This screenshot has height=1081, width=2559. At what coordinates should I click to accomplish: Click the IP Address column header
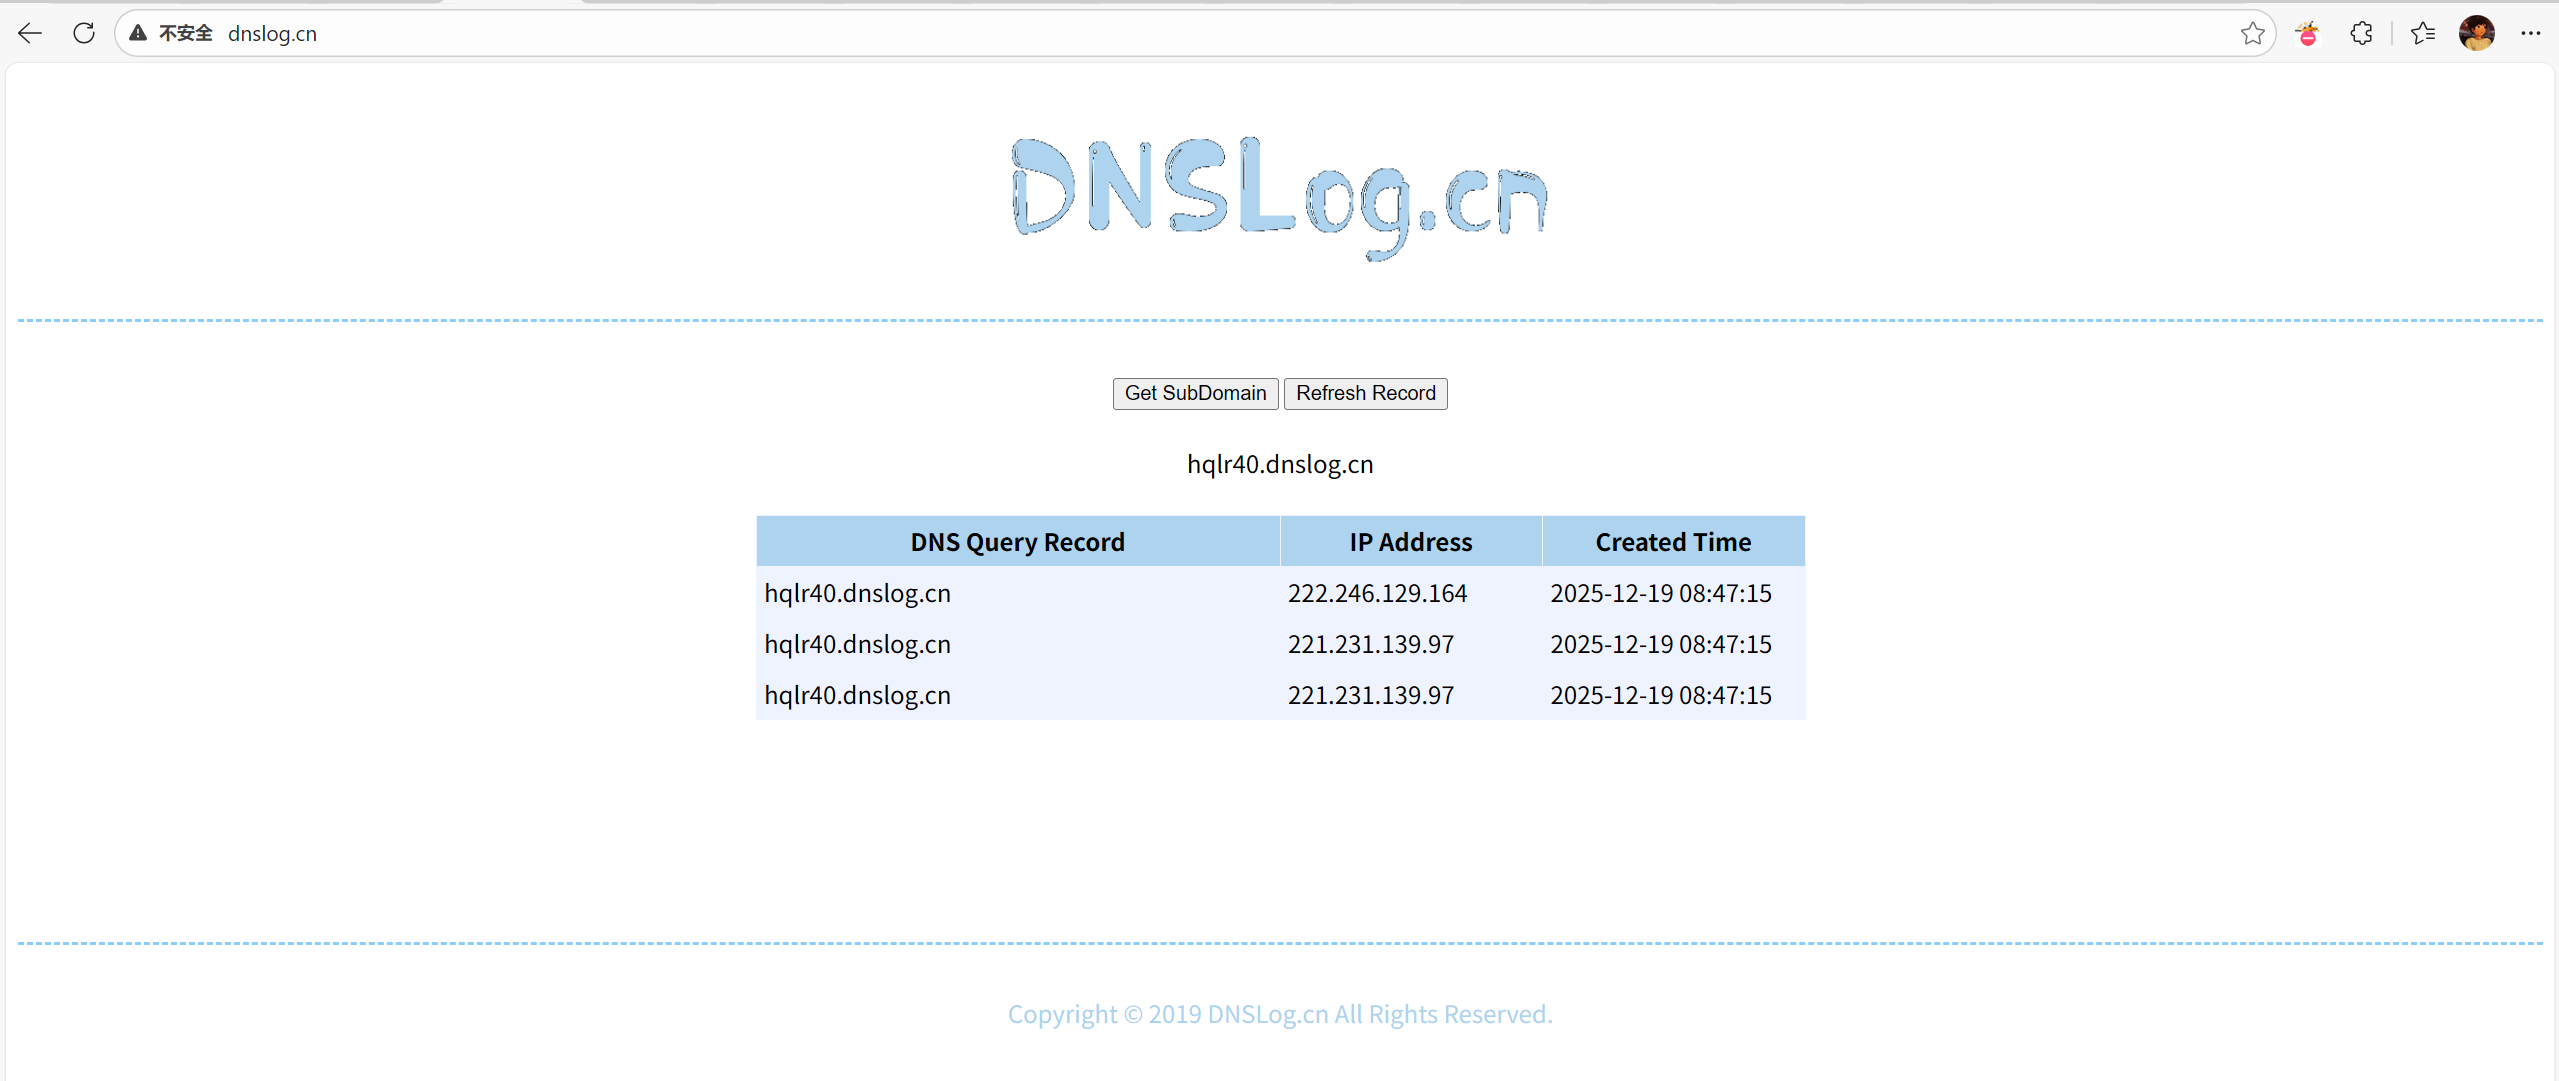pos(1410,542)
